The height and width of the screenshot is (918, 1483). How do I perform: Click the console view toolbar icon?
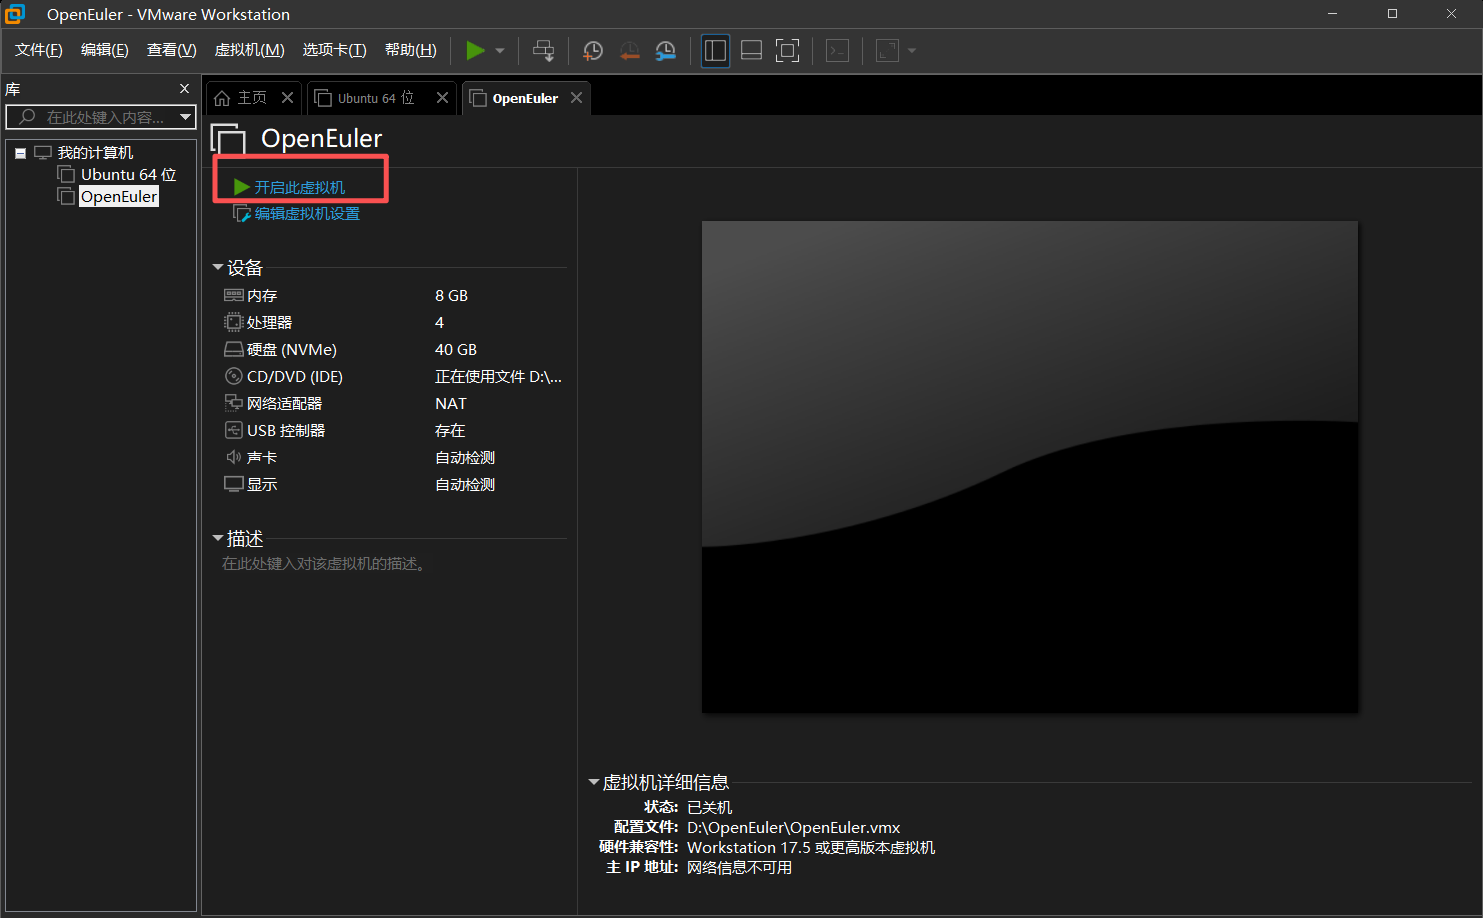(x=838, y=50)
